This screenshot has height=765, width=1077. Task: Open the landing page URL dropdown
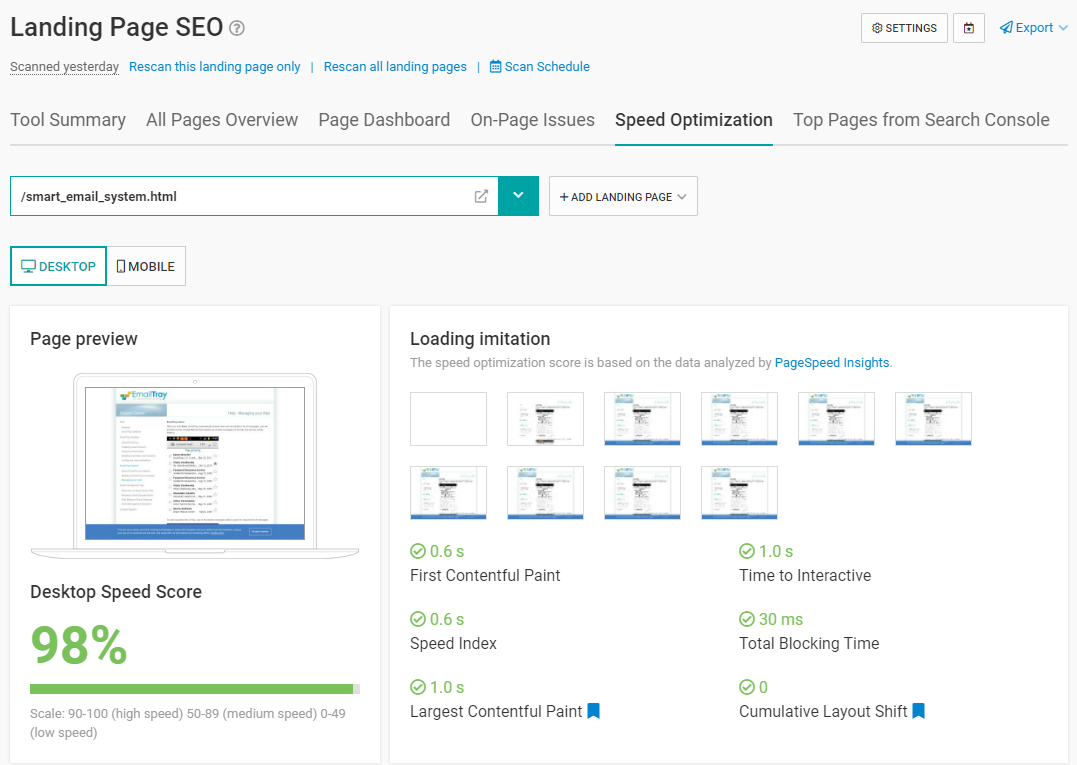(x=519, y=196)
